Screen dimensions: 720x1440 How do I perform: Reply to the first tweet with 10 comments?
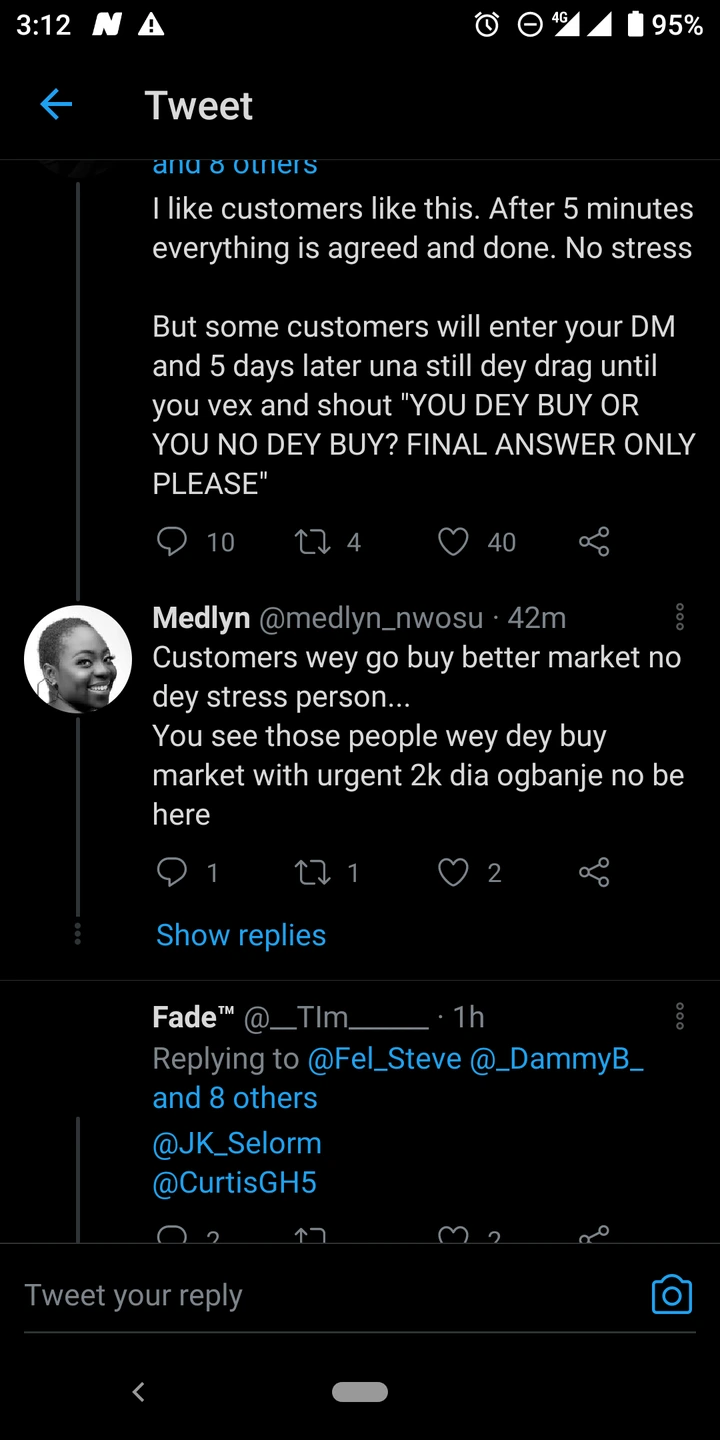pyautogui.click(x=173, y=542)
